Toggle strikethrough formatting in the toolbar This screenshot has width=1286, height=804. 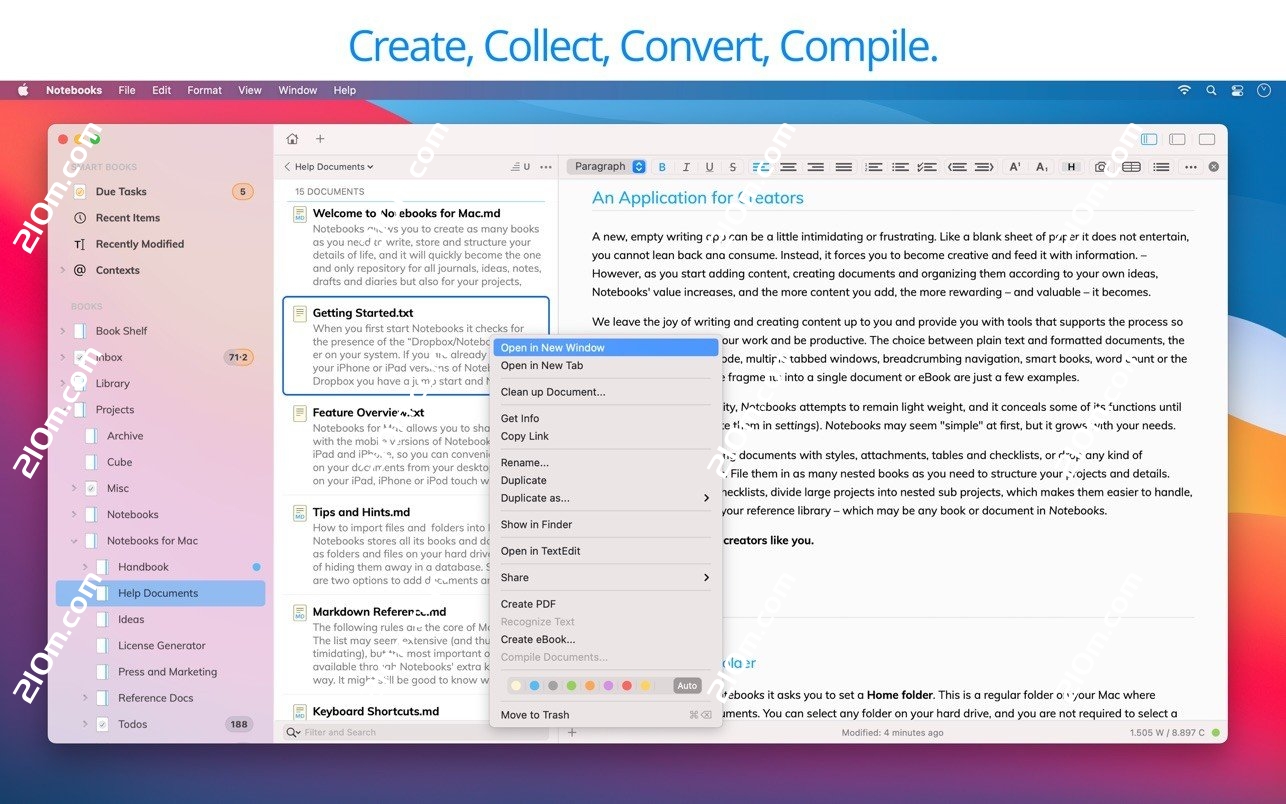732,166
